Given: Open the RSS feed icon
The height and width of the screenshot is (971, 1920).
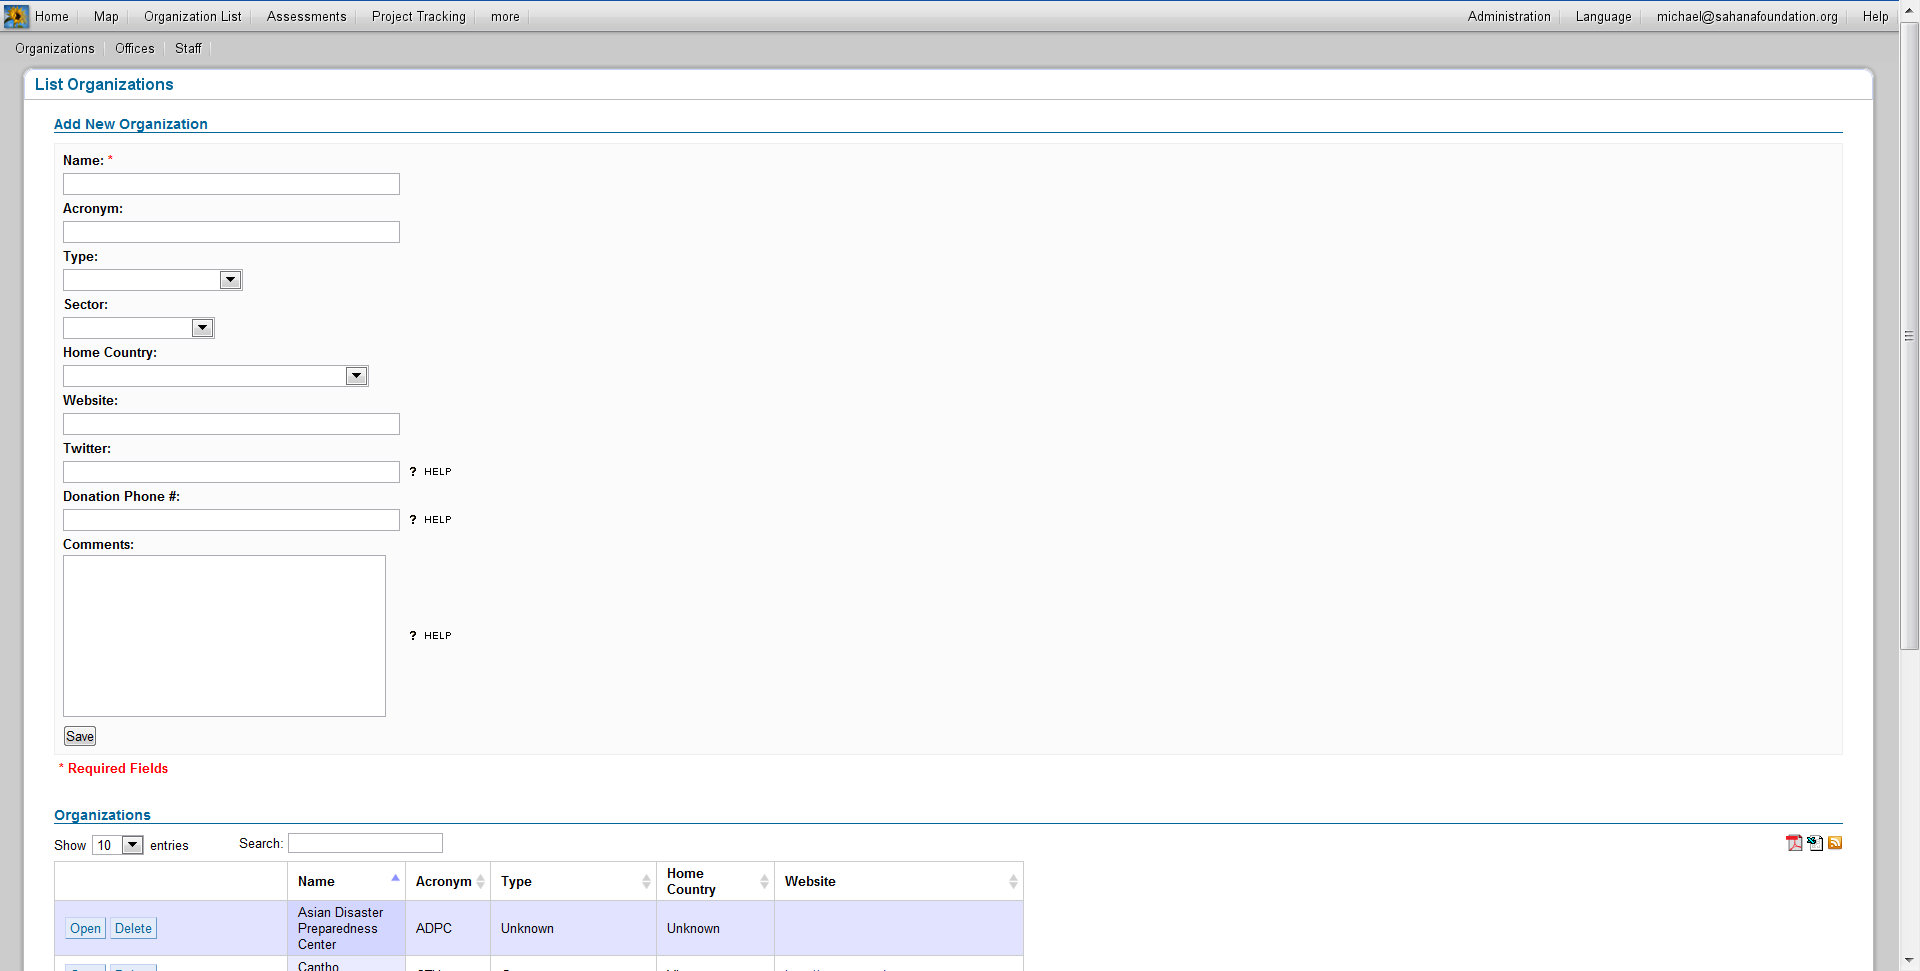Looking at the screenshot, I should click(1835, 843).
